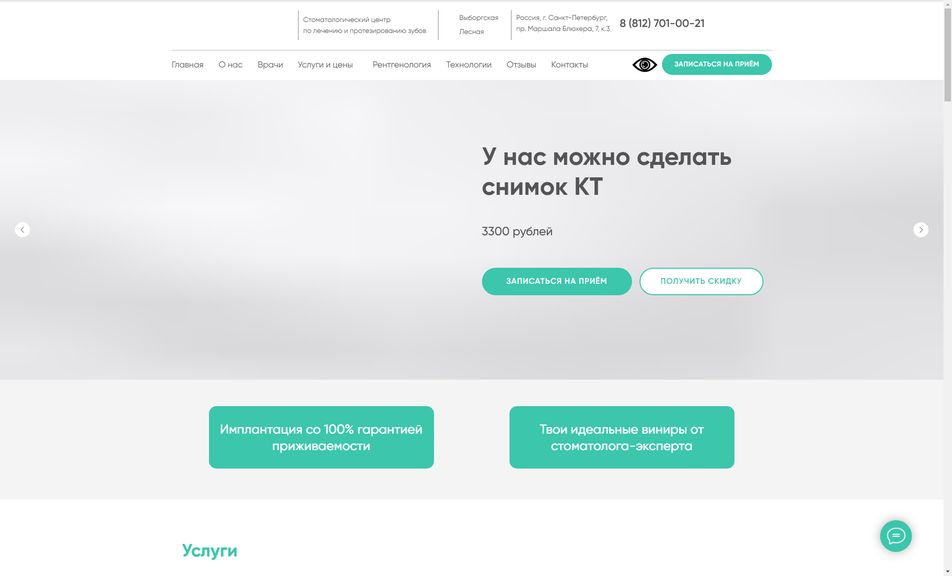This screenshot has width=952, height=576.
Task: Open the chat bubble widget
Action: coord(896,536)
